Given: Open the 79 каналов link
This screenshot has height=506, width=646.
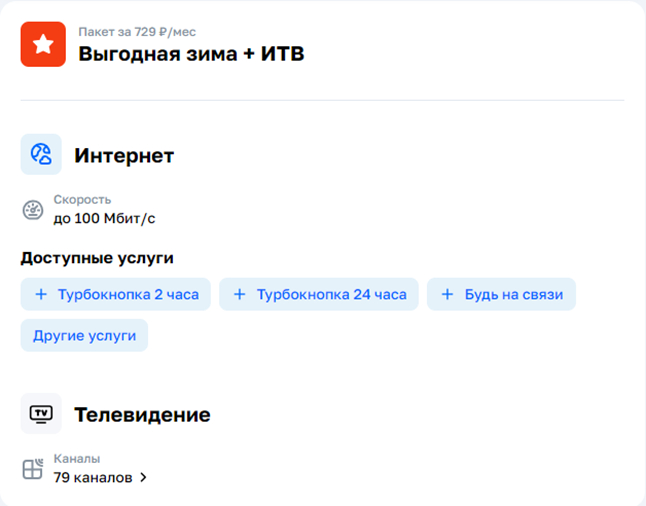Looking at the screenshot, I should 93,478.
